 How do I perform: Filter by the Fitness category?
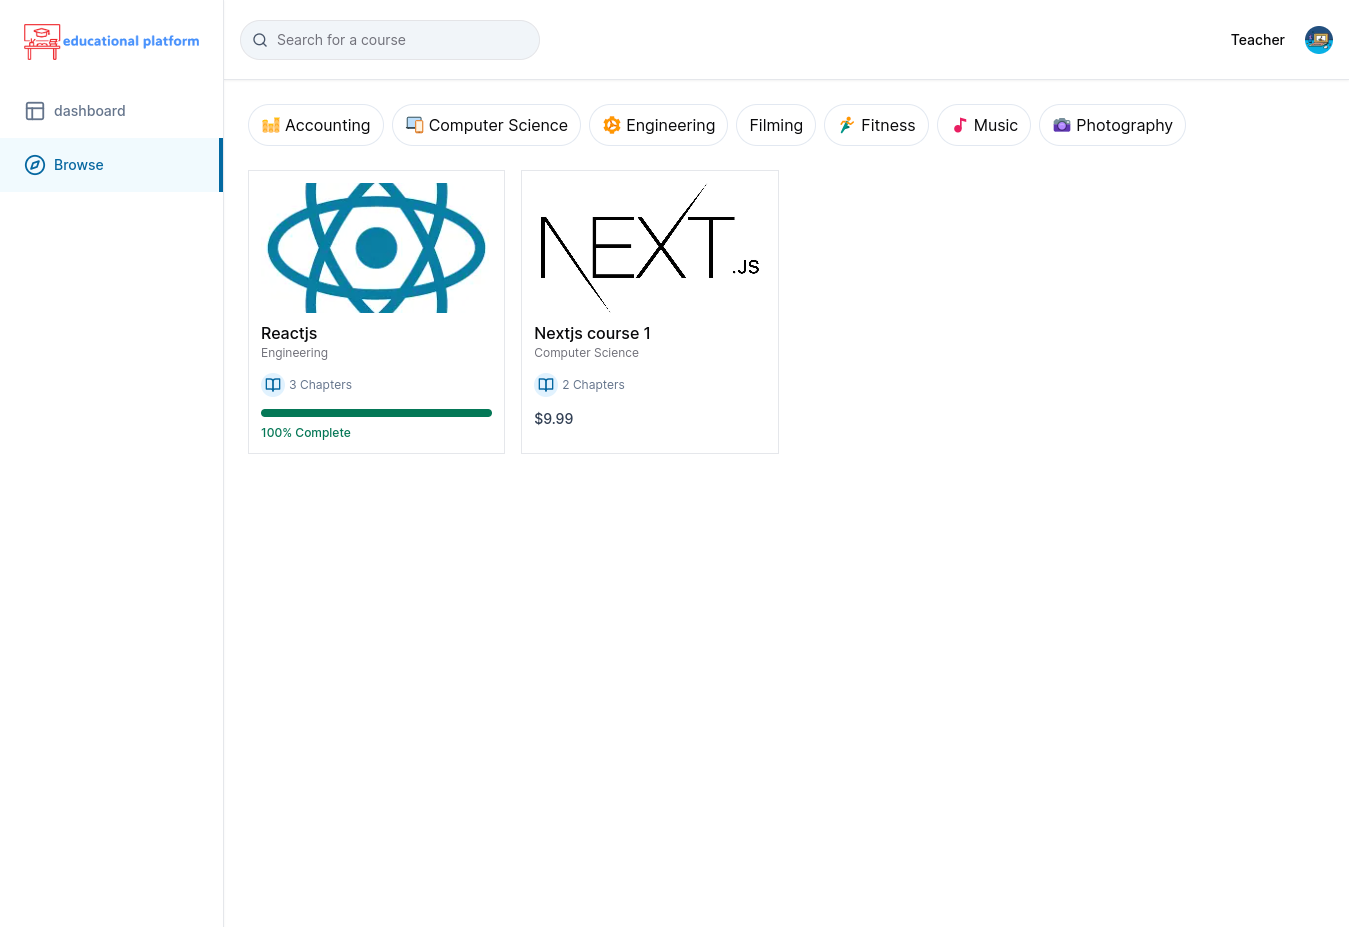point(876,125)
